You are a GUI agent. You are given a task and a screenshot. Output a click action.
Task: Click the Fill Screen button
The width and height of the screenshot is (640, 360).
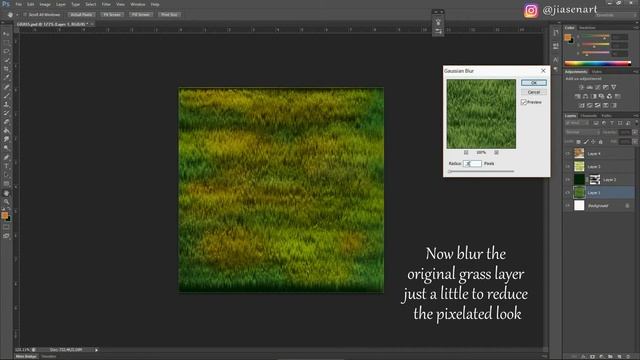pyautogui.click(x=140, y=14)
